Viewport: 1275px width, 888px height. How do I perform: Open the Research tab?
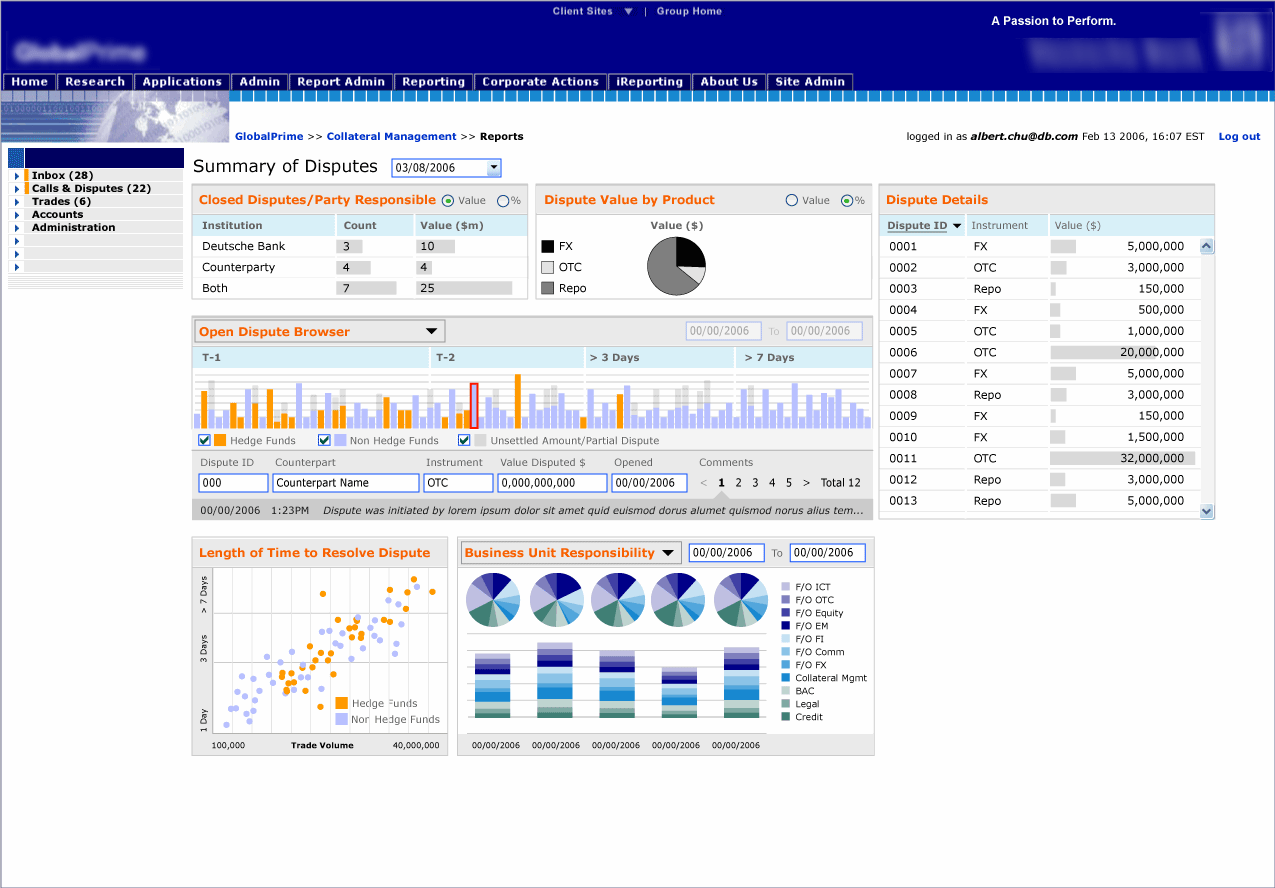(x=95, y=82)
